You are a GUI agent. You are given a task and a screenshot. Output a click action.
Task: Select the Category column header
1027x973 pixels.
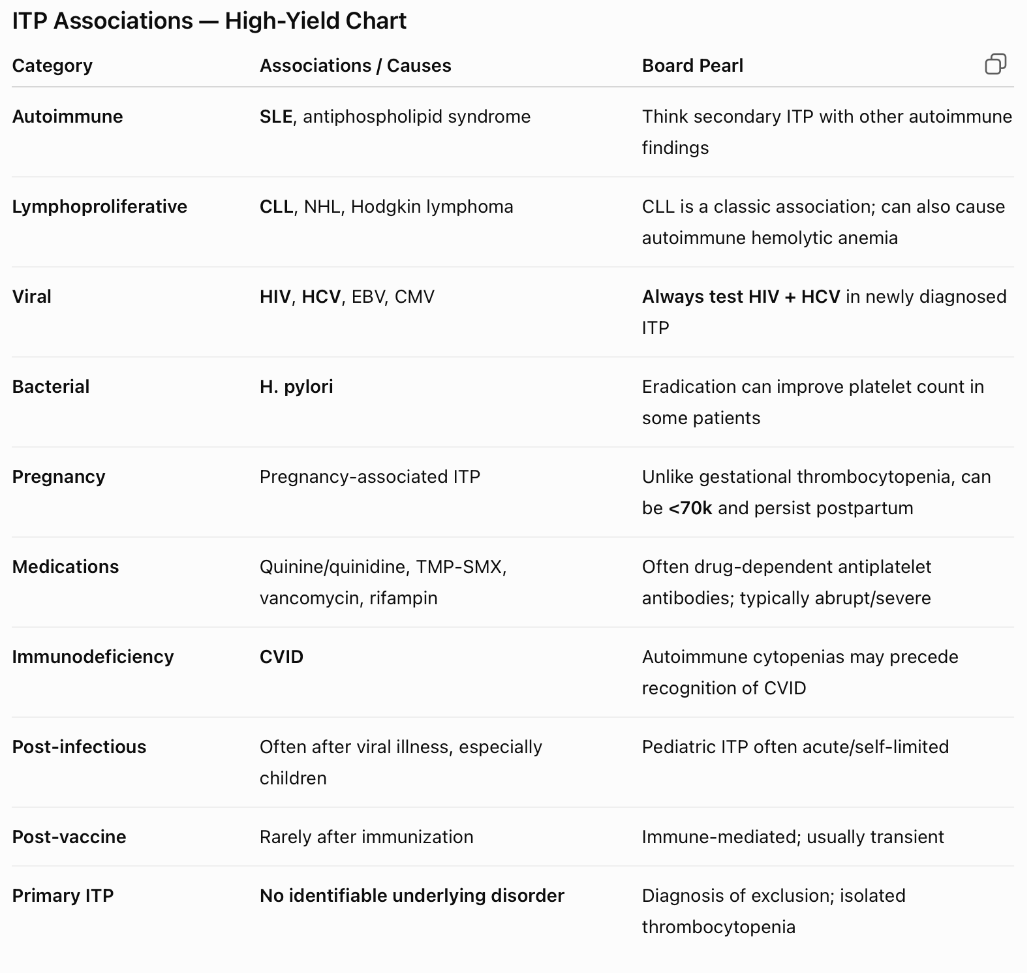pyautogui.click(x=52, y=65)
